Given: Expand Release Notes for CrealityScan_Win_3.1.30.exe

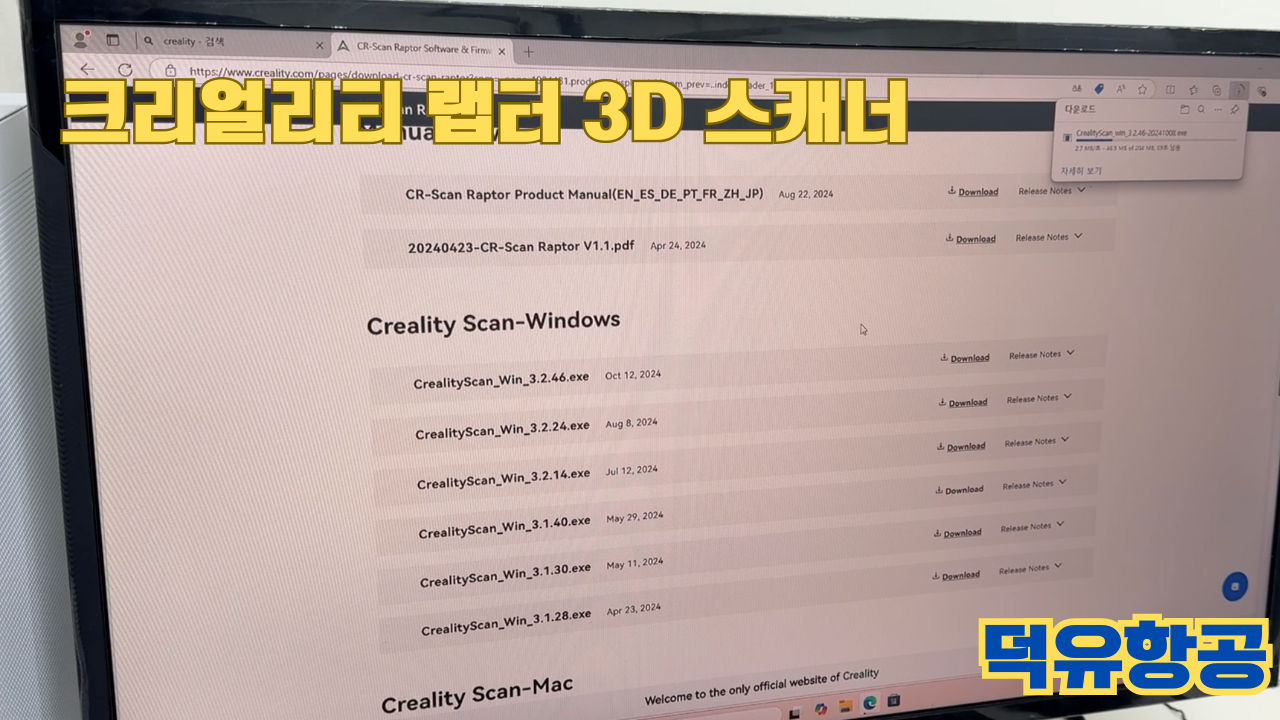Looking at the screenshot, I should click(x=1033, y=526).
